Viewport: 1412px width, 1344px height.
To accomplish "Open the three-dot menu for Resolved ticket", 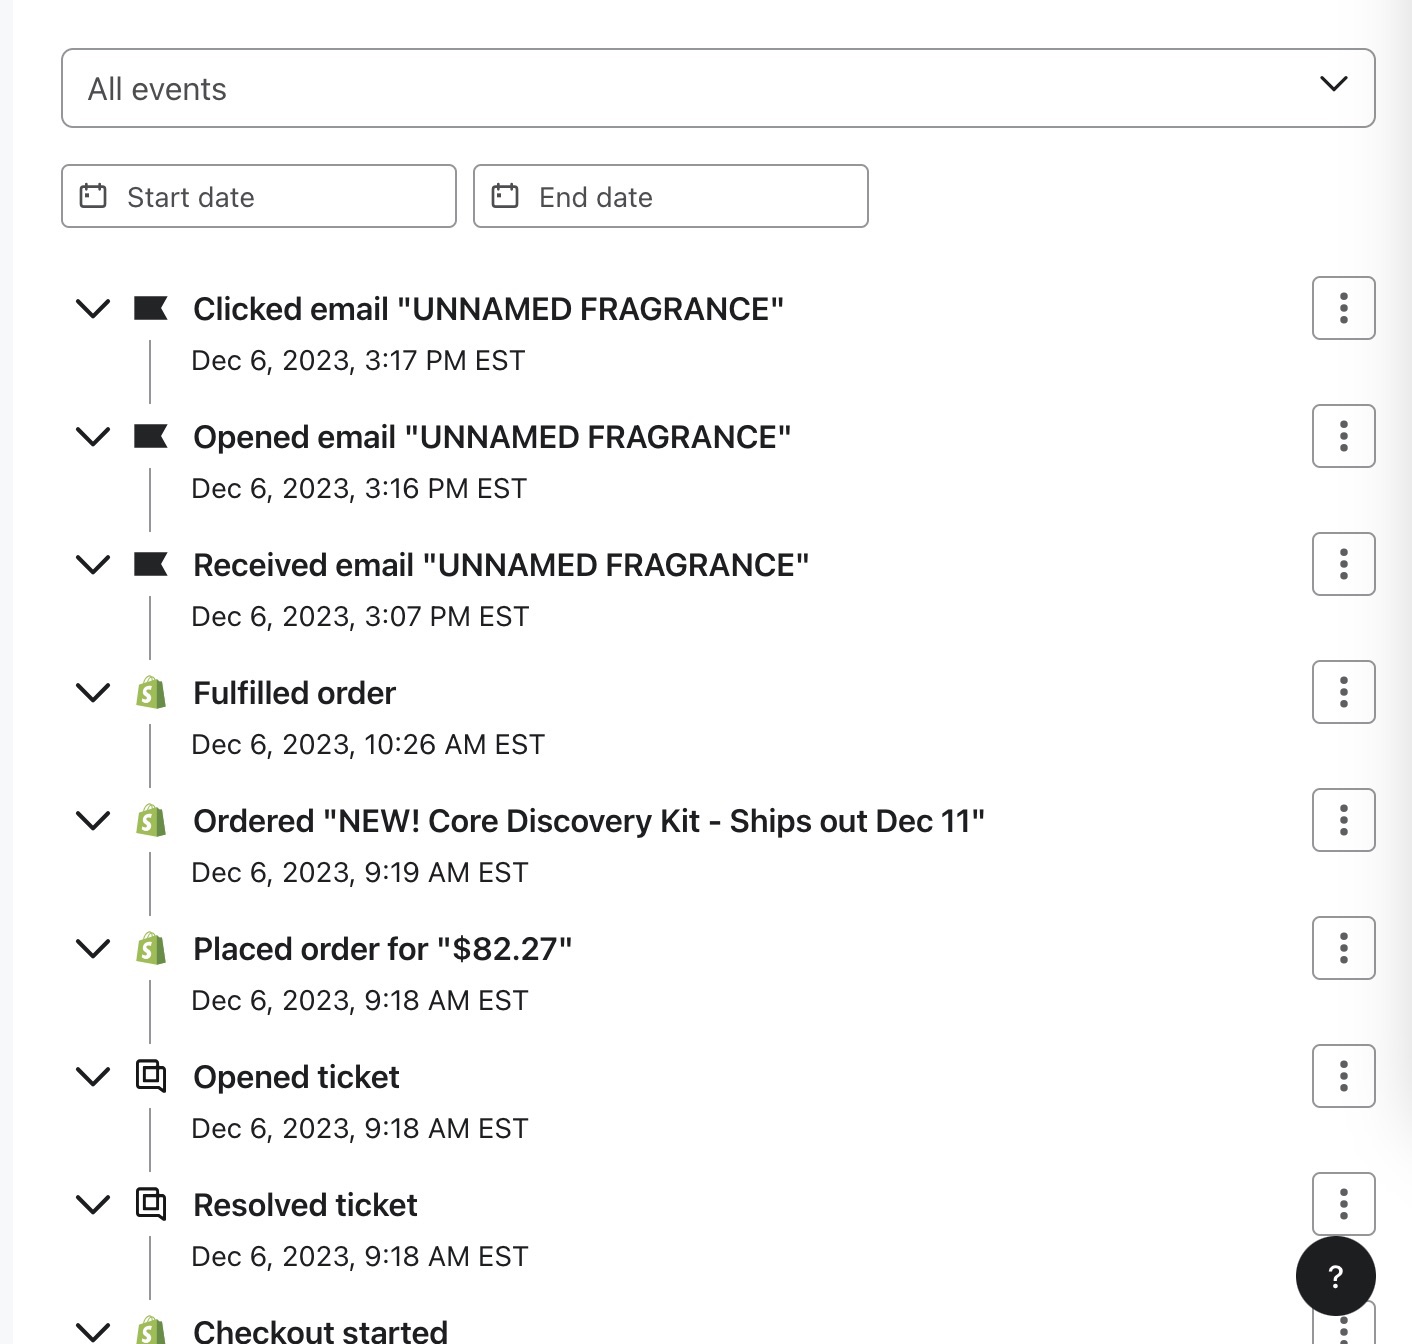I will pos(1343,1204).
